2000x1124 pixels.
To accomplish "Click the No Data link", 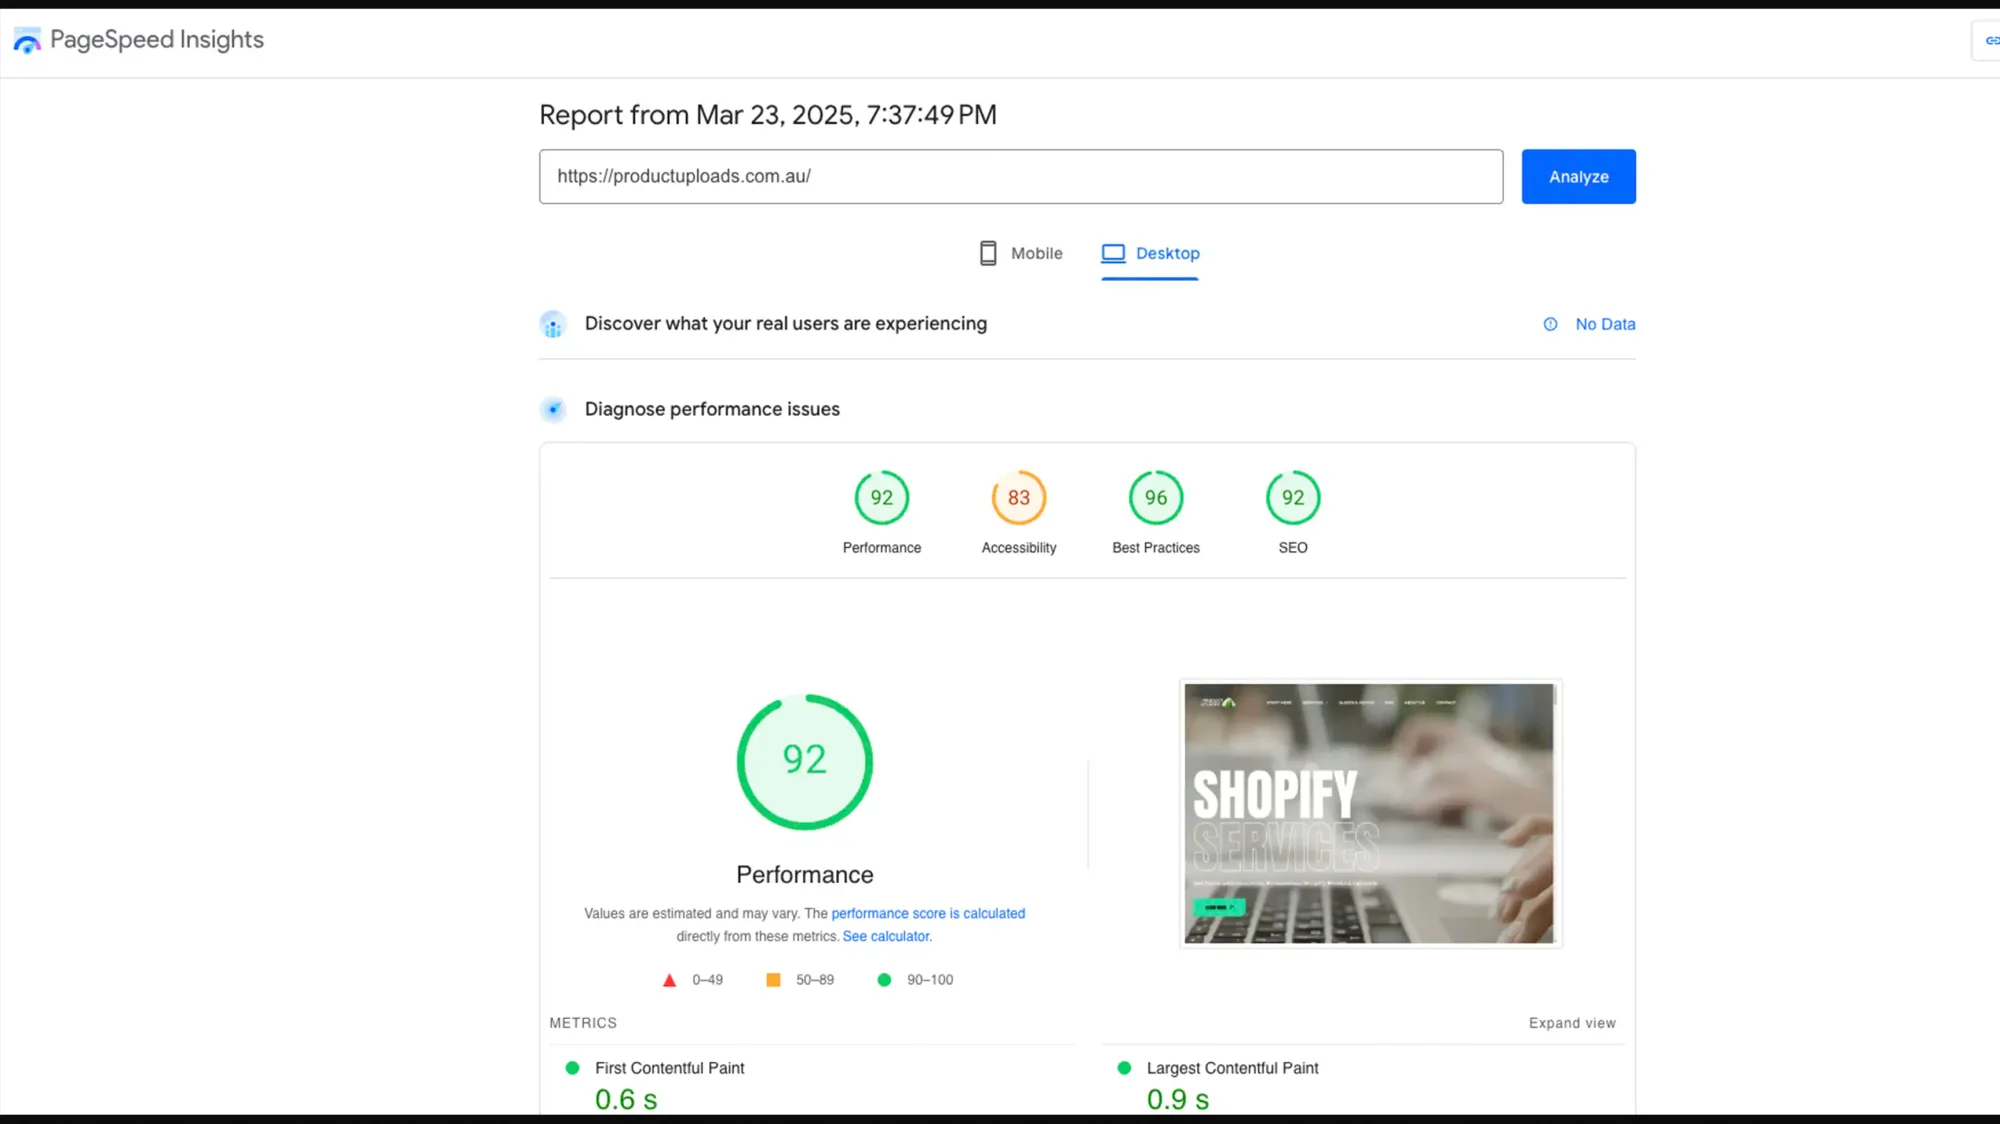I will click(1605, 324).
